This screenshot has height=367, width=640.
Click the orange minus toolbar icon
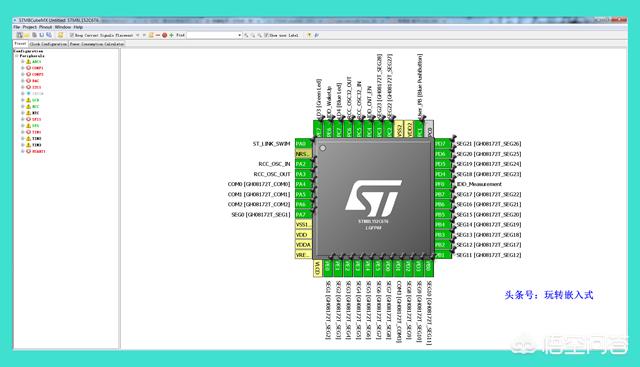tap(158, 35)
